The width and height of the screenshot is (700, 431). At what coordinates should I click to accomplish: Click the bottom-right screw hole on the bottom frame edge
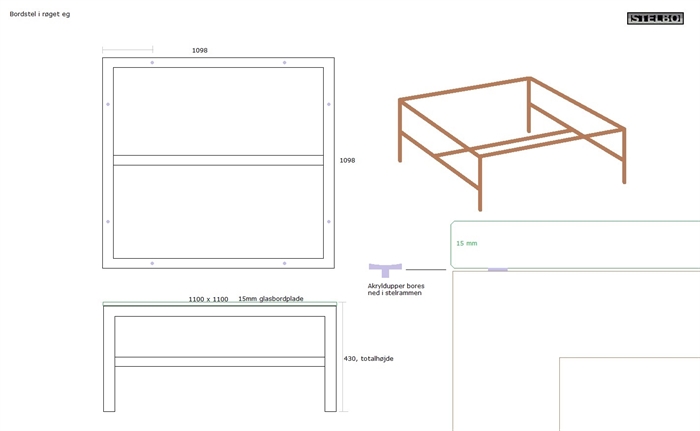point(284,263)
